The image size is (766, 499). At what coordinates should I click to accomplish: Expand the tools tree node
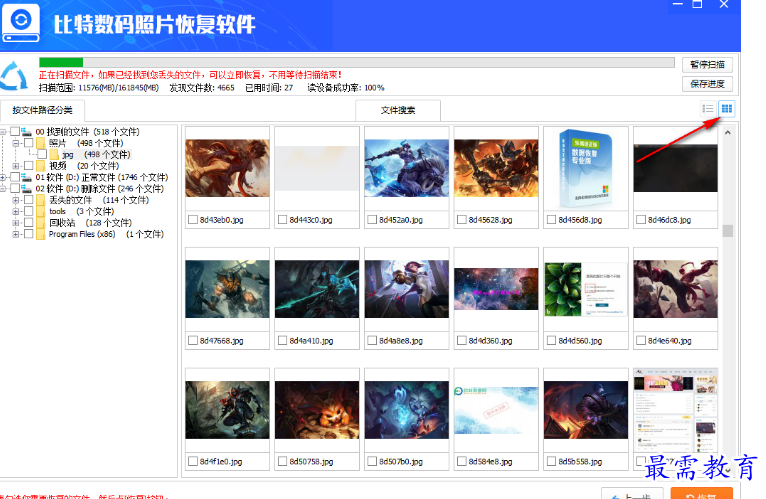coord(16,211)
